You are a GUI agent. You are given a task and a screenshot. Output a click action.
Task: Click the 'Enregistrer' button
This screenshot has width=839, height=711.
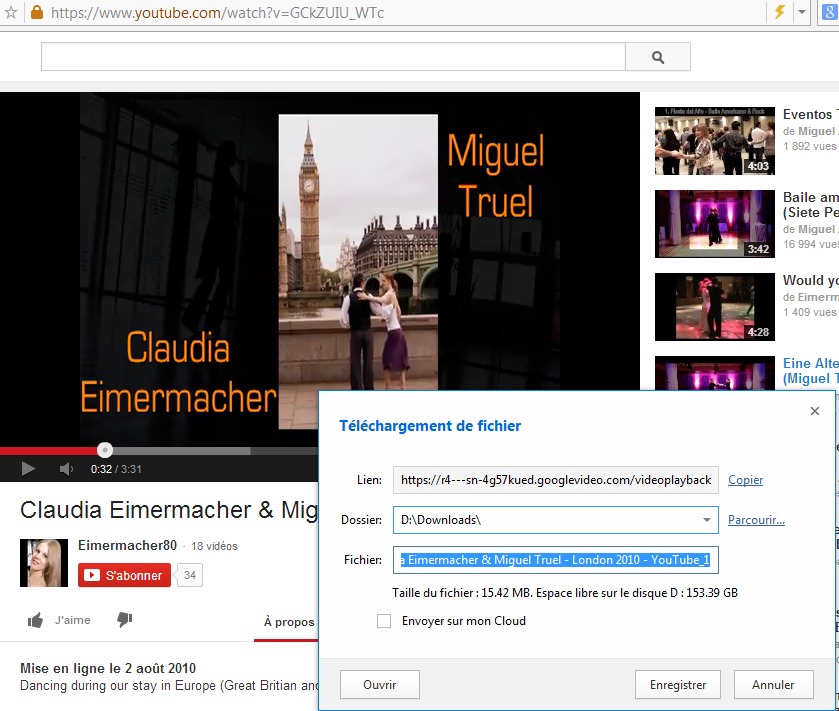[678, 685]
